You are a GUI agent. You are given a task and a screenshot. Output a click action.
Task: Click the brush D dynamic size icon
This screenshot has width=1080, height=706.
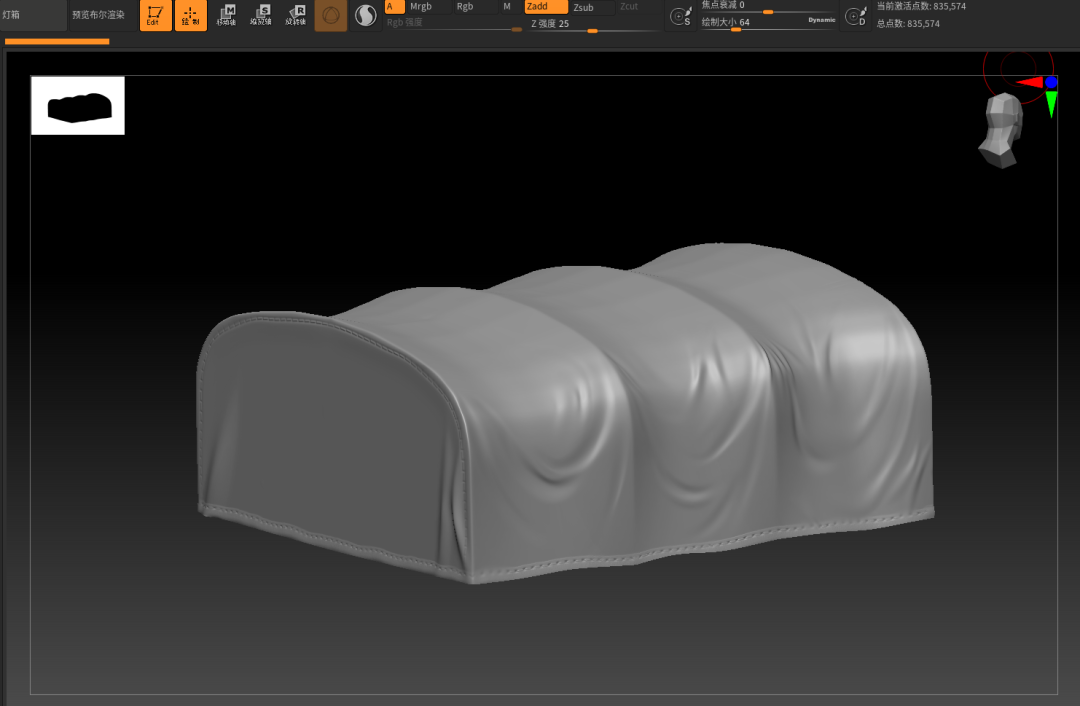(x=856, y=16)
